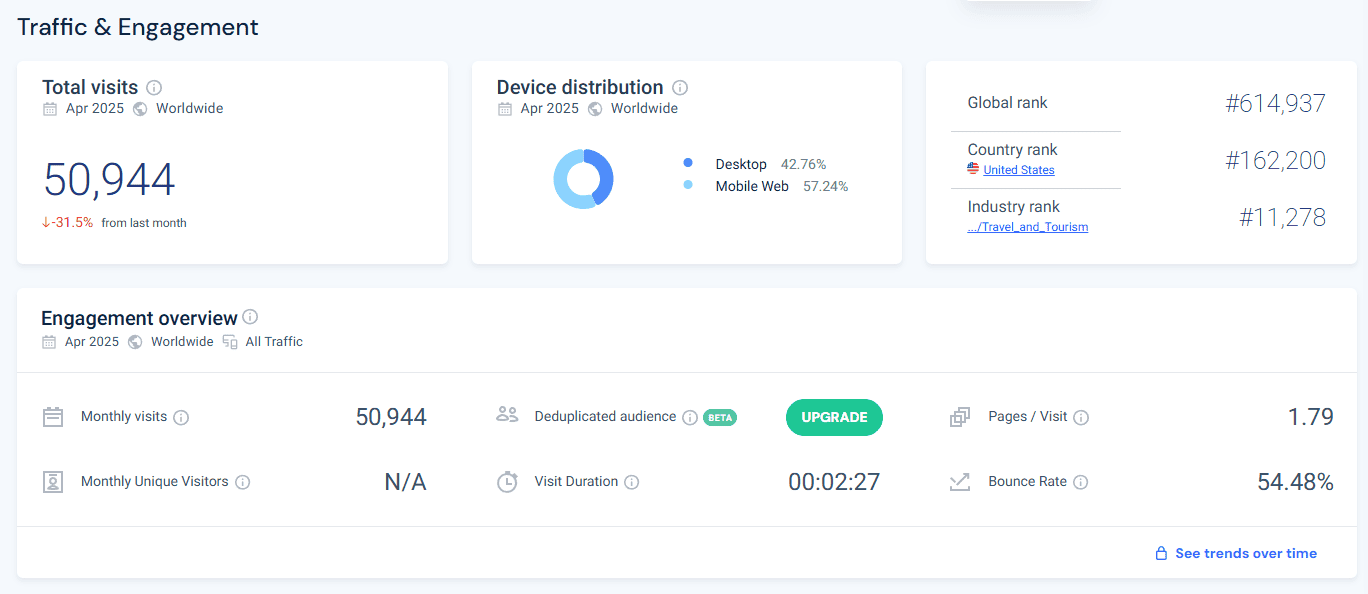Image resolution: width=1368 pixels, height=594 pixels.
Task: Select the Mobile Web legend color dot
Action: [x=688, y=186]
